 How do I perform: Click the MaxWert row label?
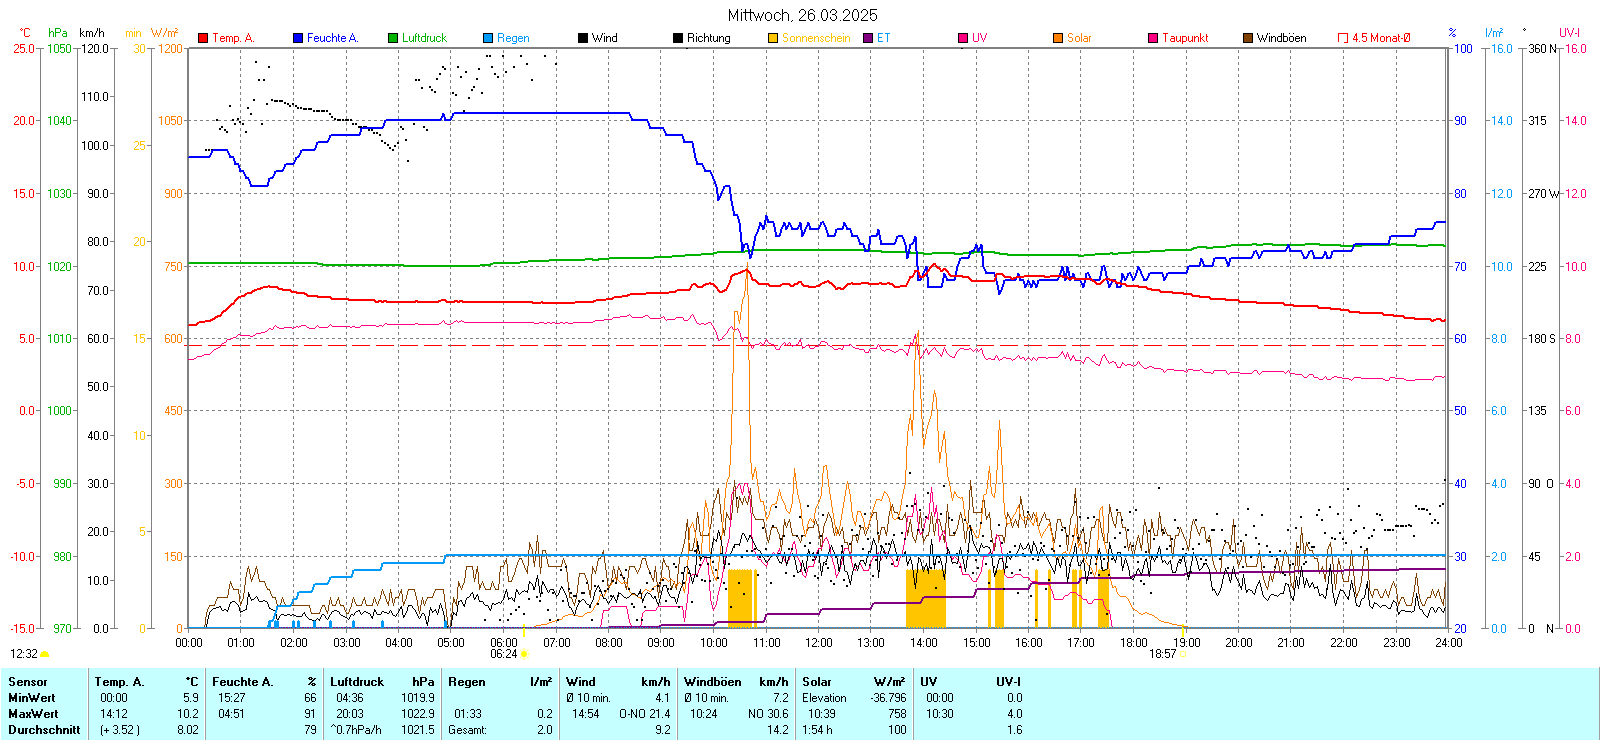click(33, 714)
